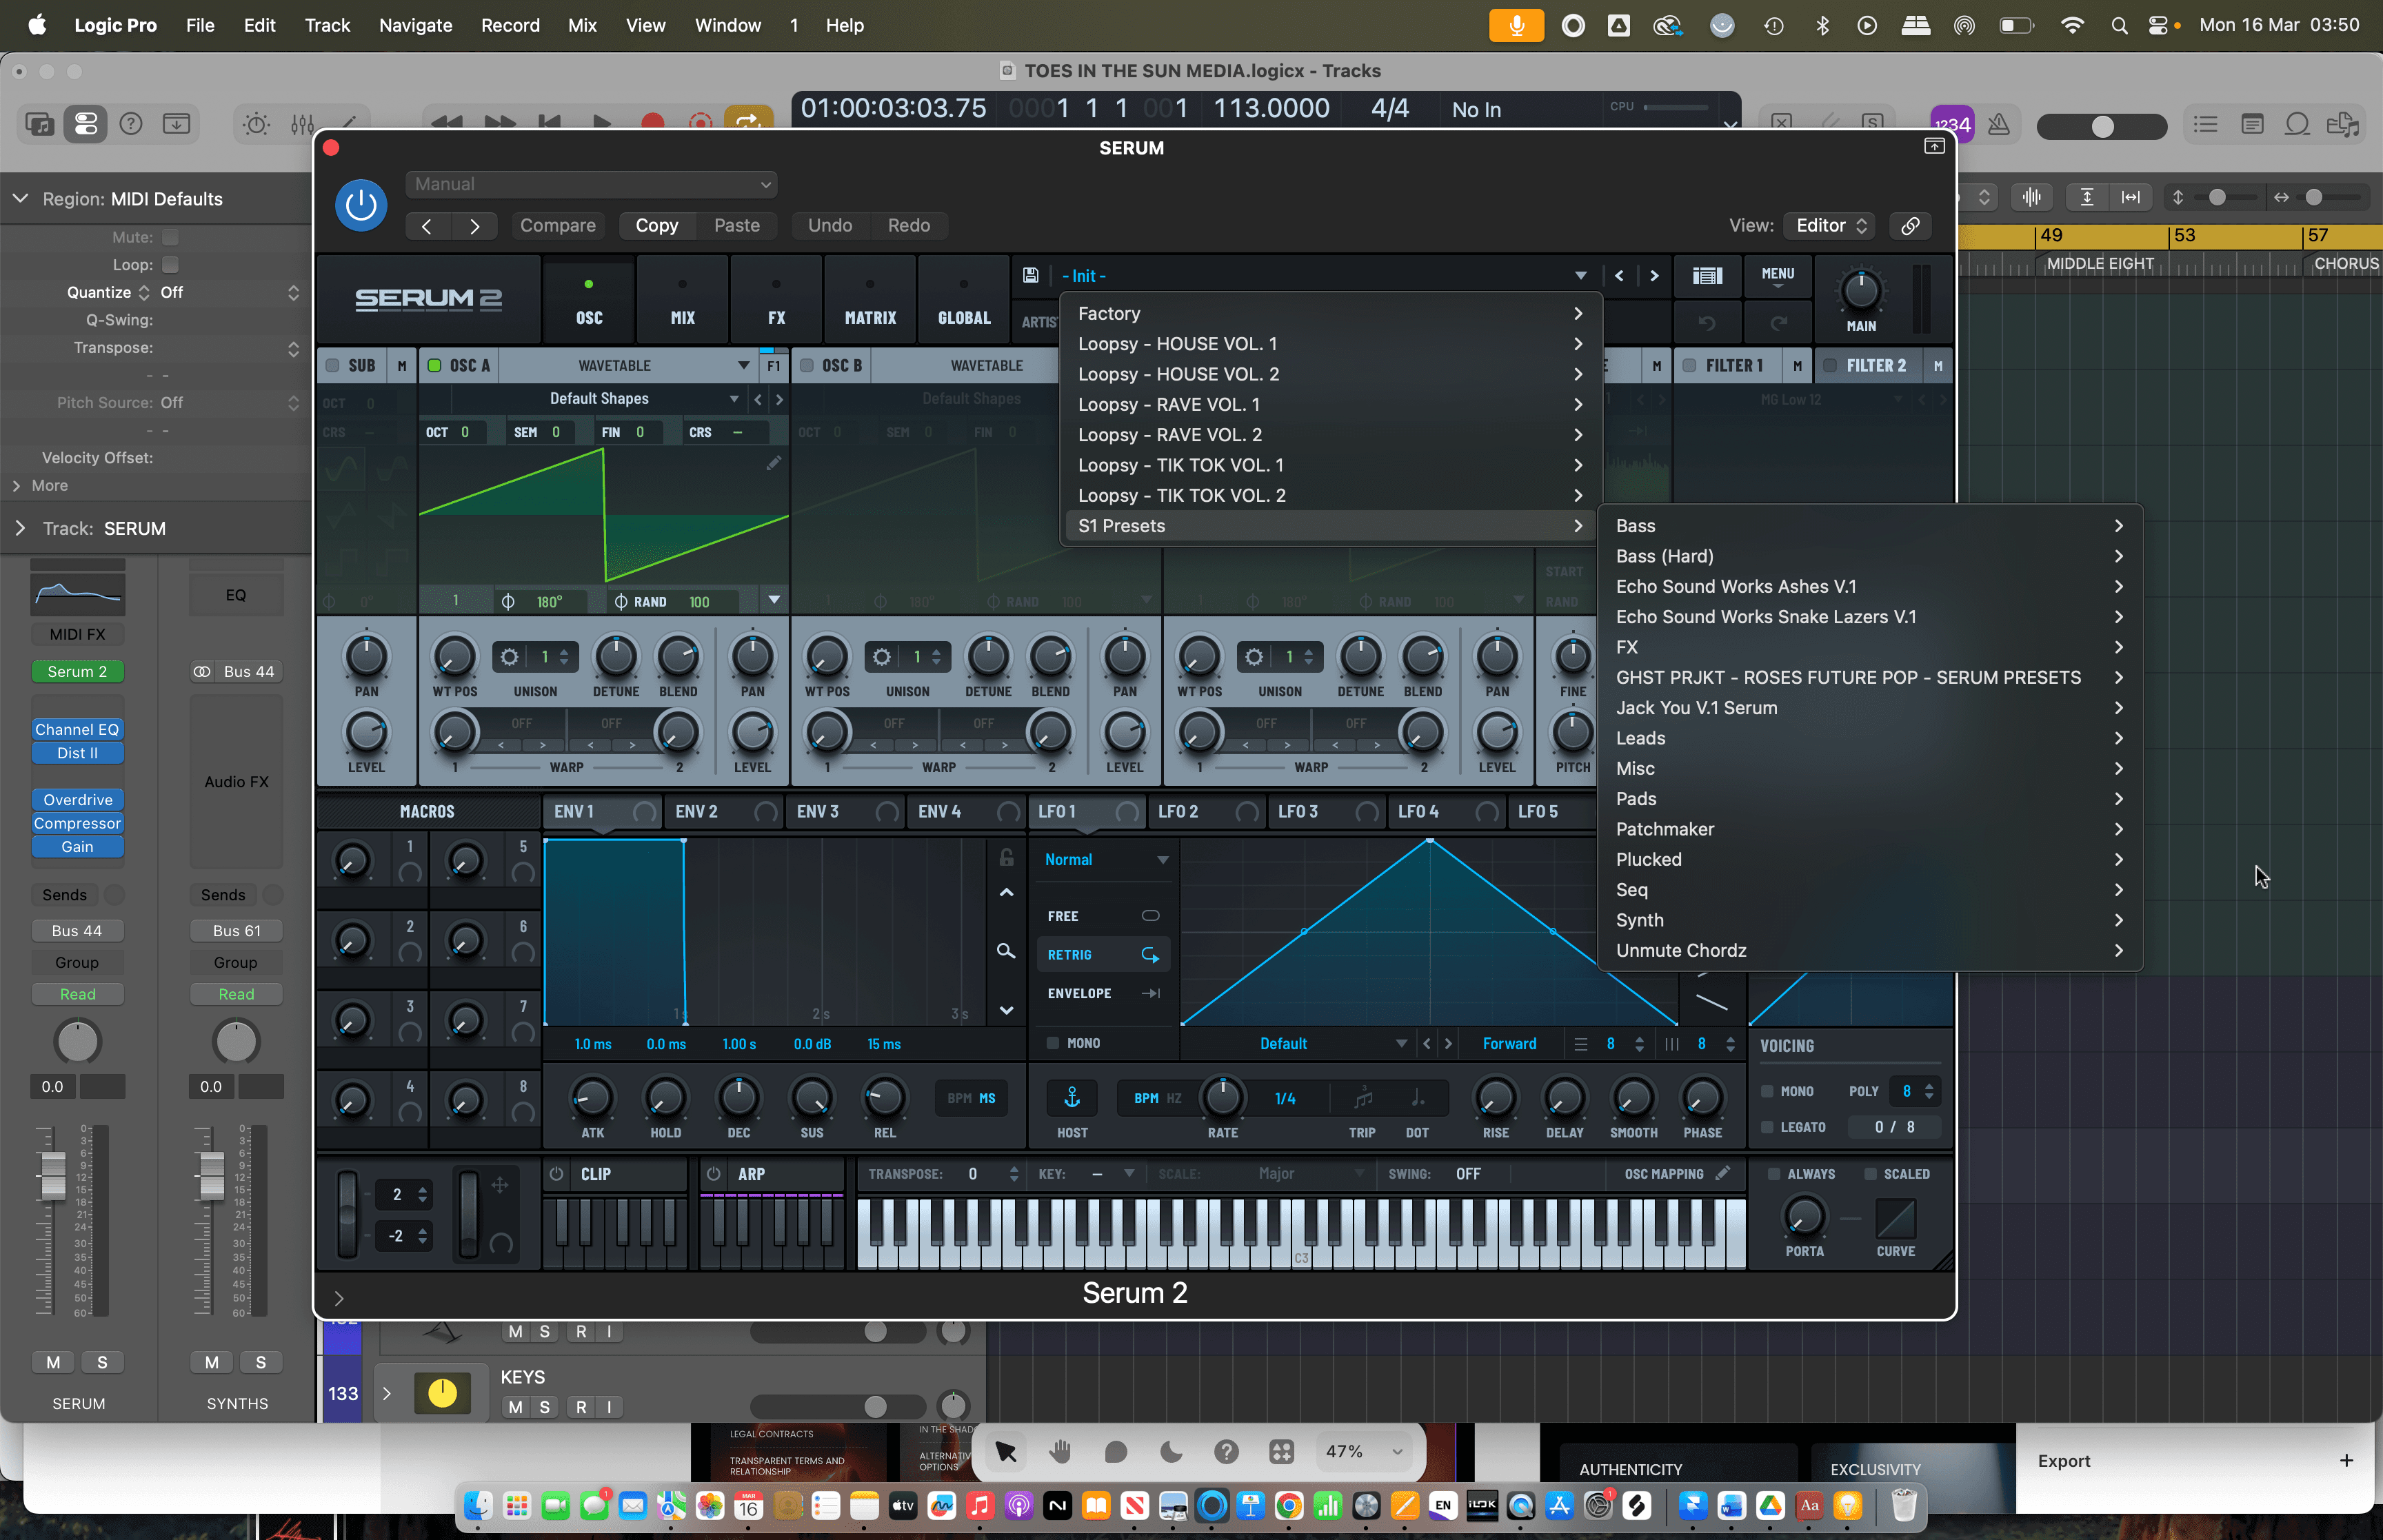Click the preset save disk icon
This screenshot has width=2383, height=1540.
tap(1031, 275)
